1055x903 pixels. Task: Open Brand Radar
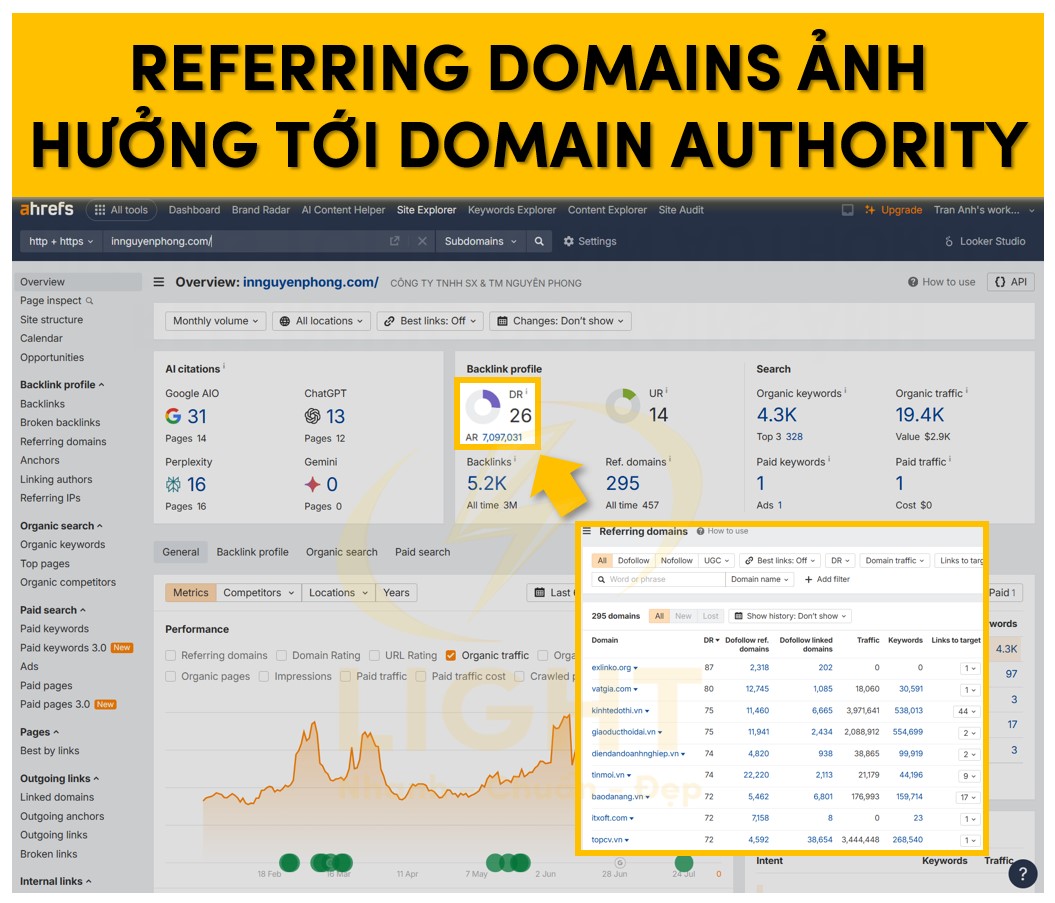point(260,210)
